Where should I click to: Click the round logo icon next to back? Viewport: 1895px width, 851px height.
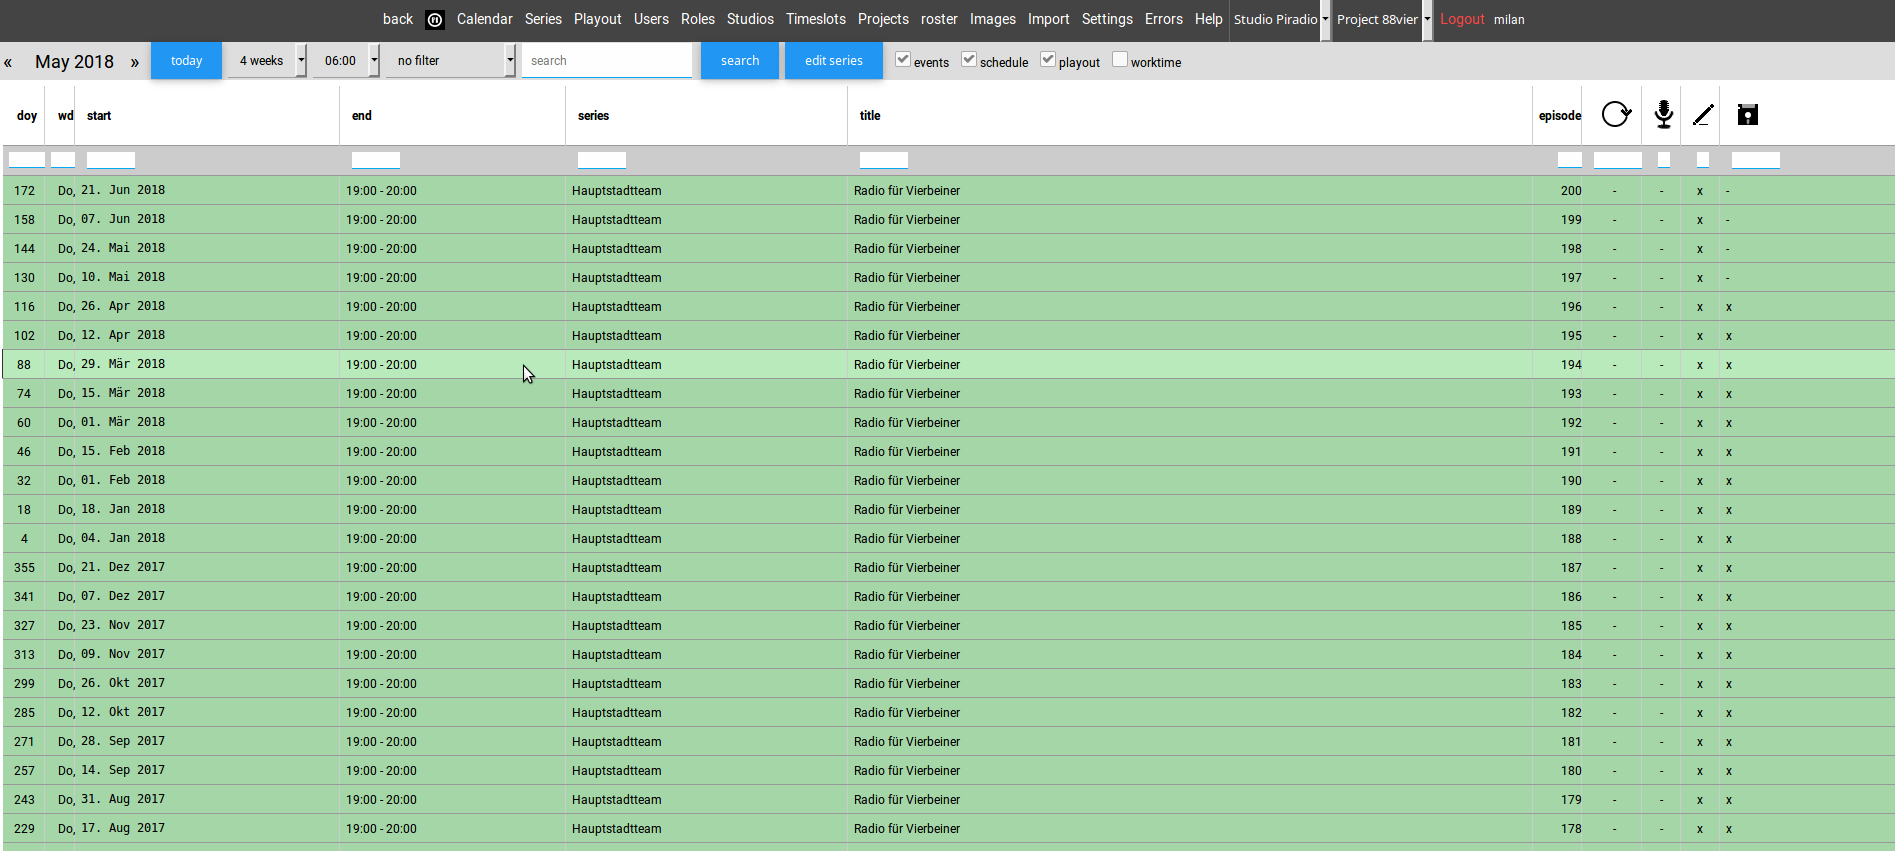click(435, 20)
